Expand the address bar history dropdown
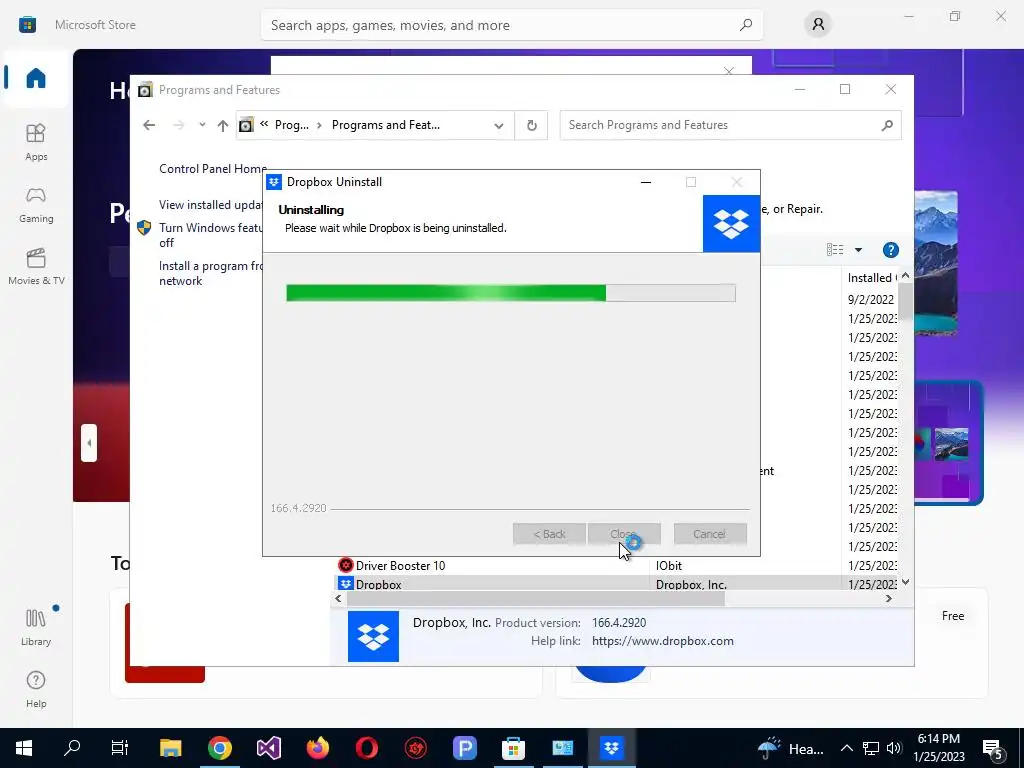 click(499, 125)
